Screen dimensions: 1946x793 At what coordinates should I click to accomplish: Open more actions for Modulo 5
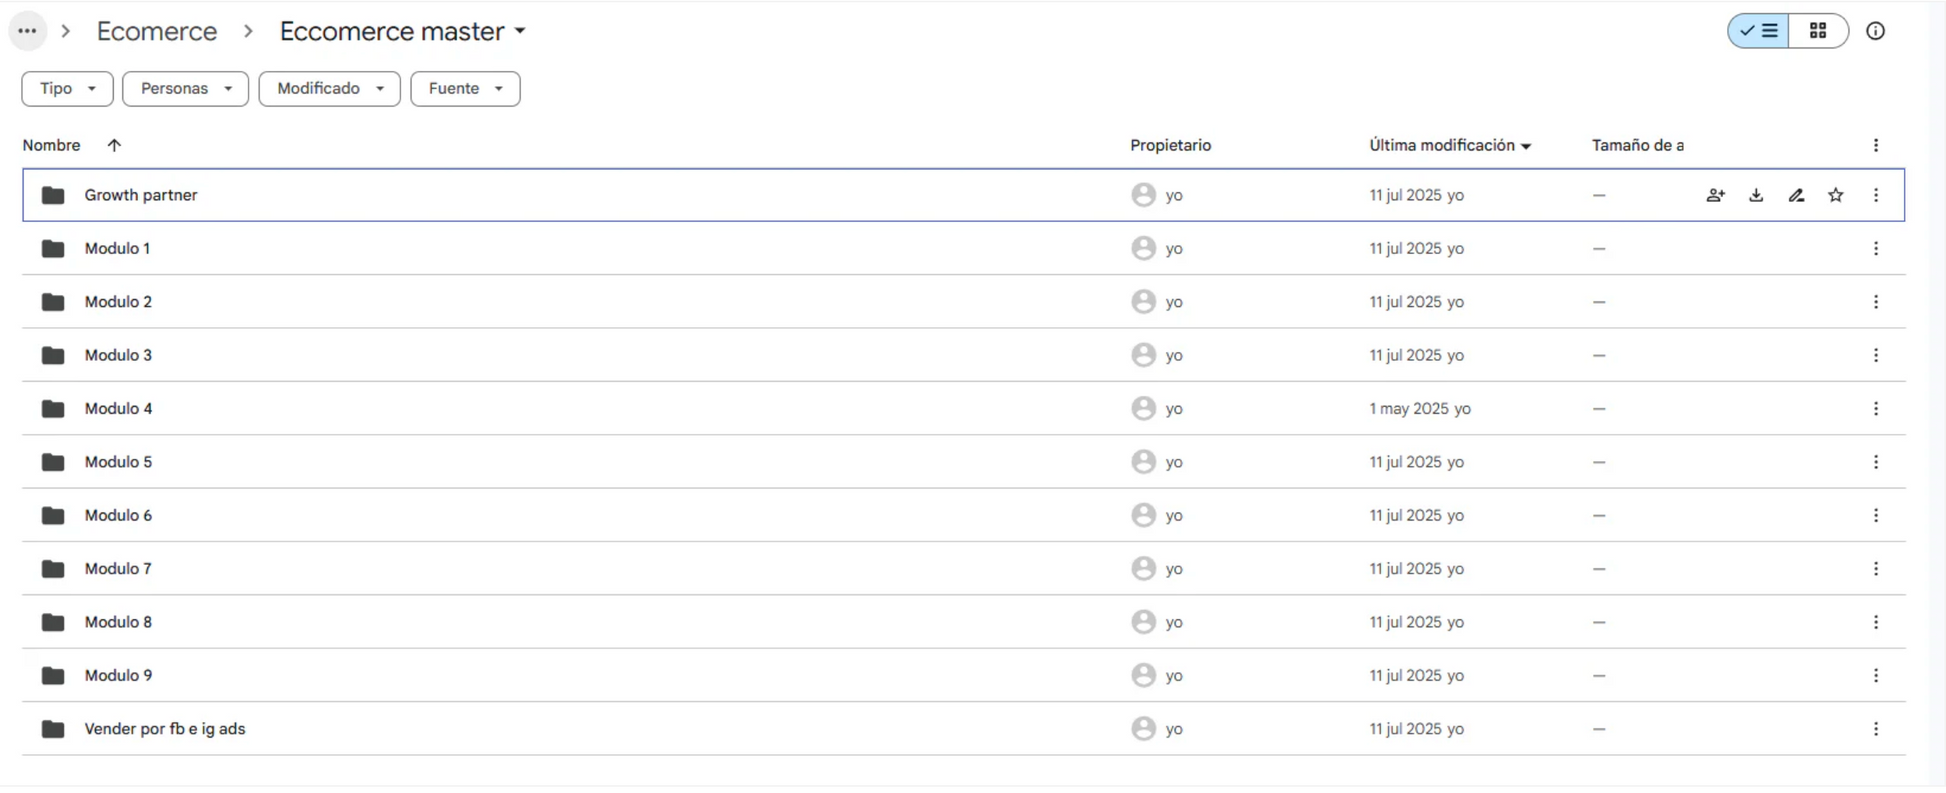1876,462
